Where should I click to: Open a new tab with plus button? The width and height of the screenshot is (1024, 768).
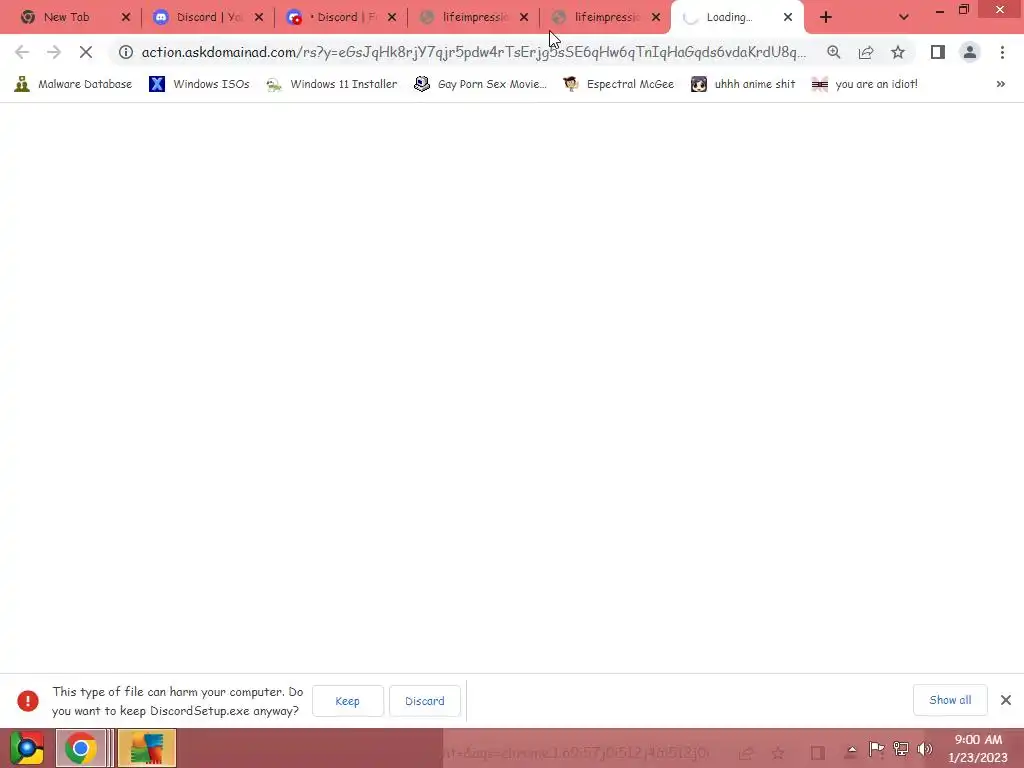click(825, 18)
